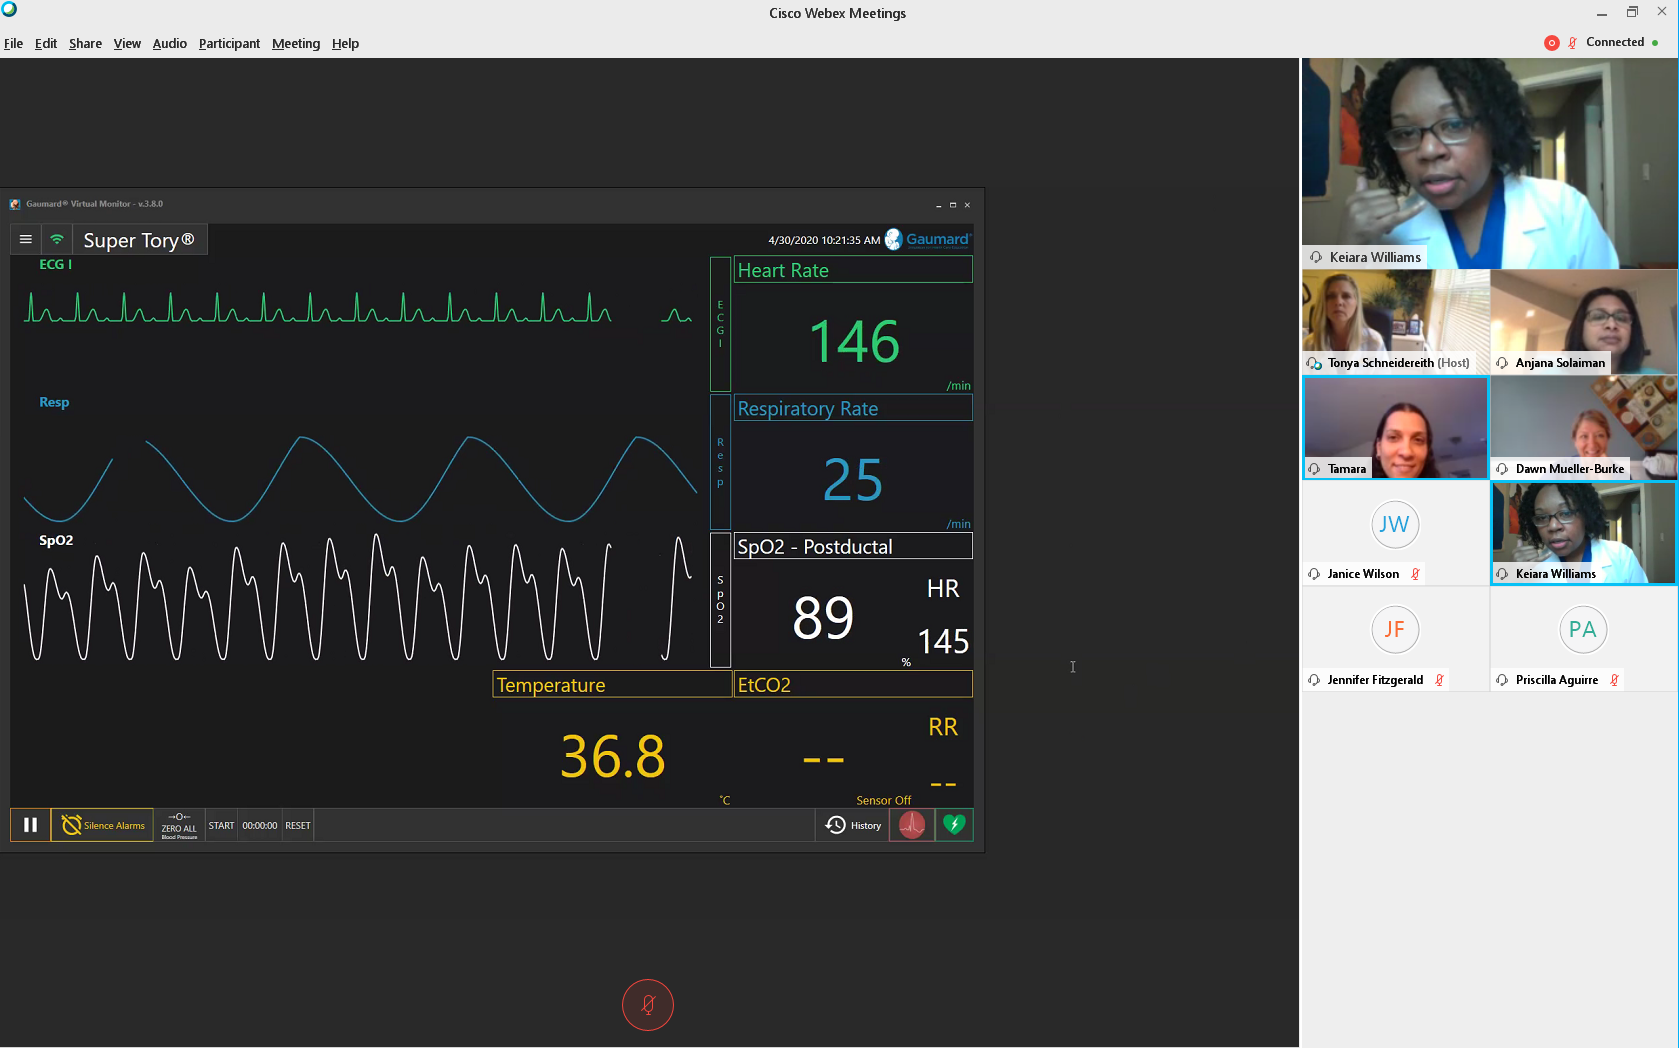The height and width of the screenshot is (1049, 1679).
Task: Select Tamara's video thumbnail
Action: tap(1395, 427)
